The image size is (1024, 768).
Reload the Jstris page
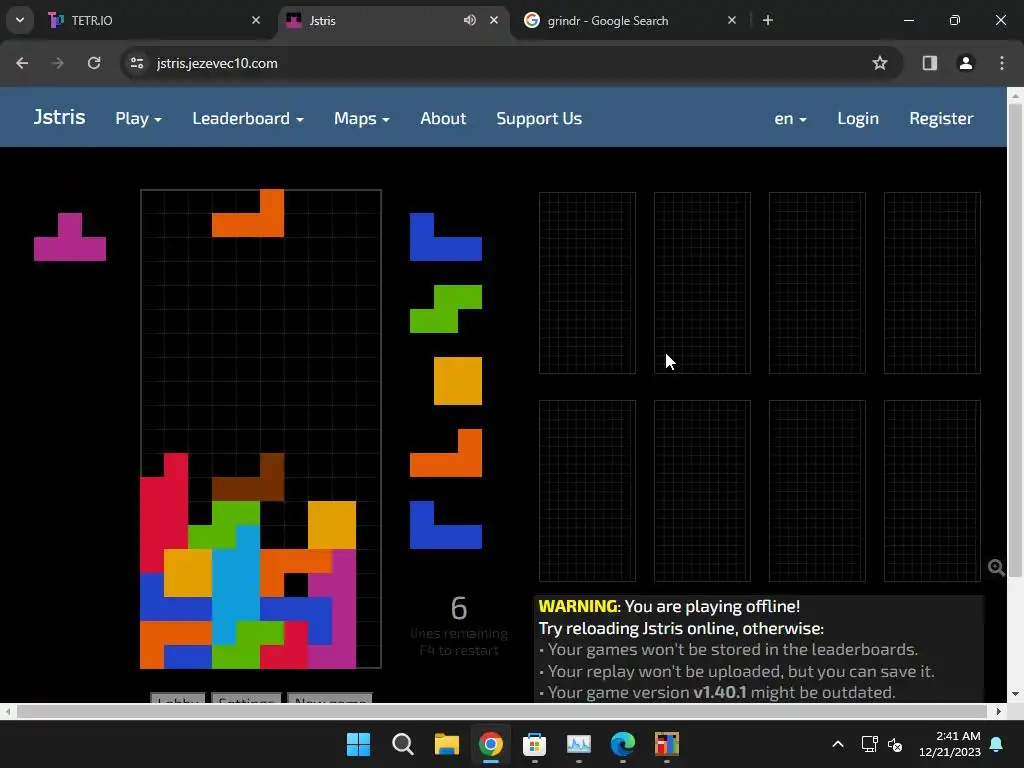[94, 63]
